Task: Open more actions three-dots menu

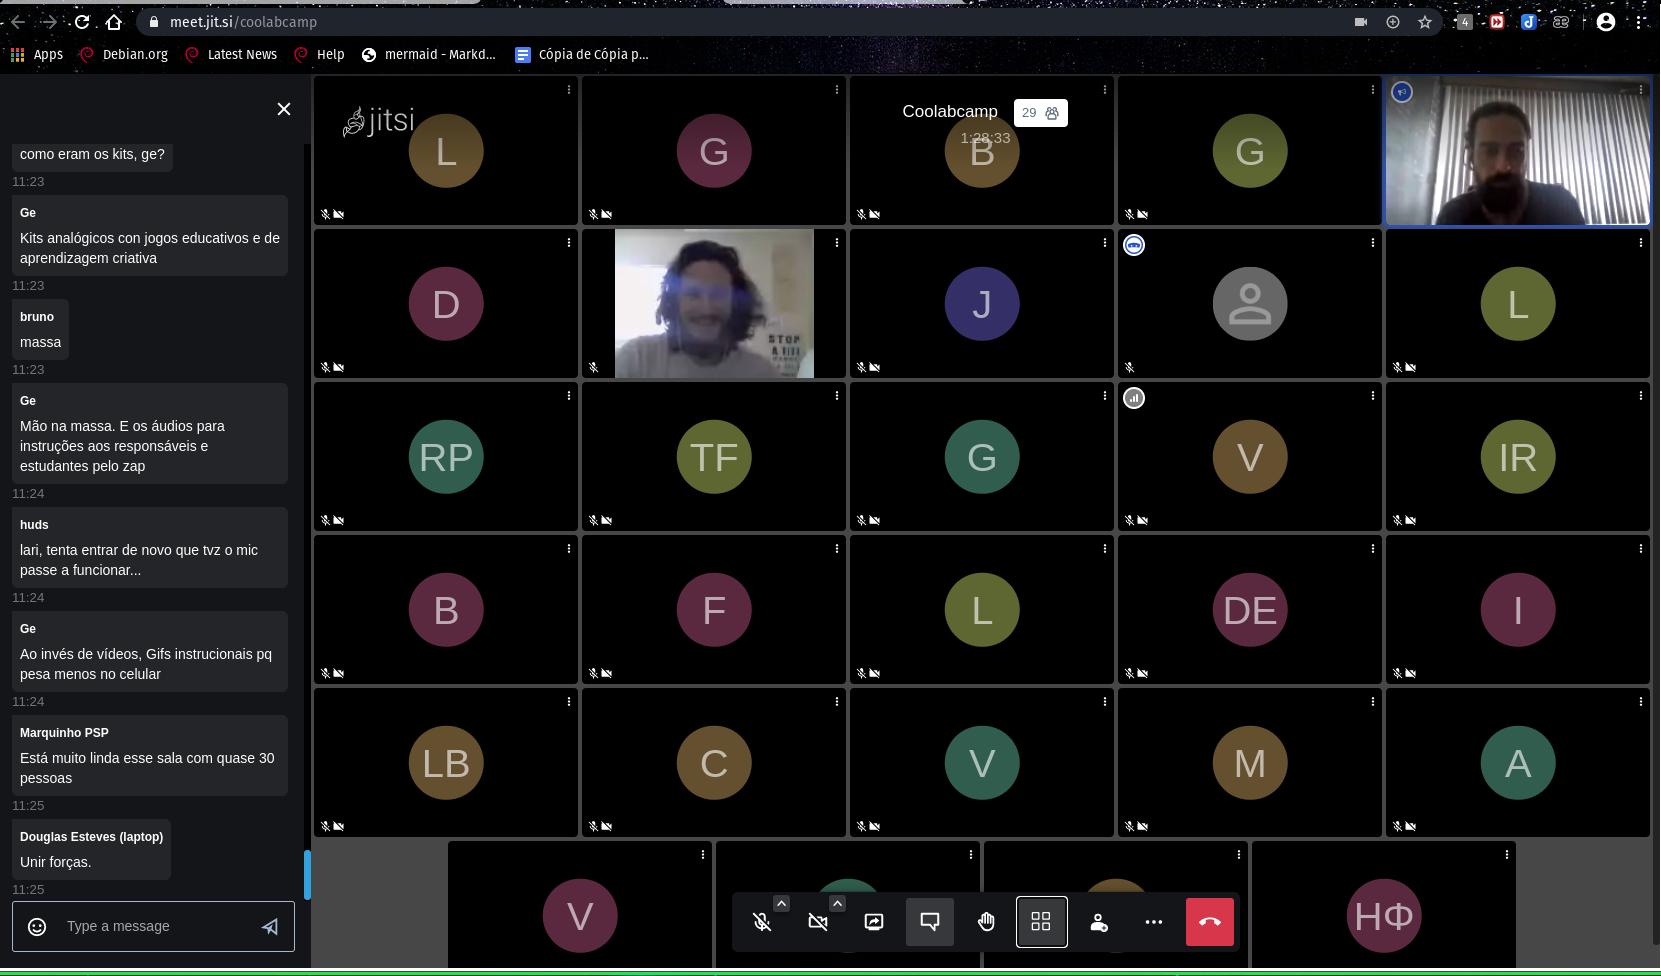Action: tap(1154, 922)
